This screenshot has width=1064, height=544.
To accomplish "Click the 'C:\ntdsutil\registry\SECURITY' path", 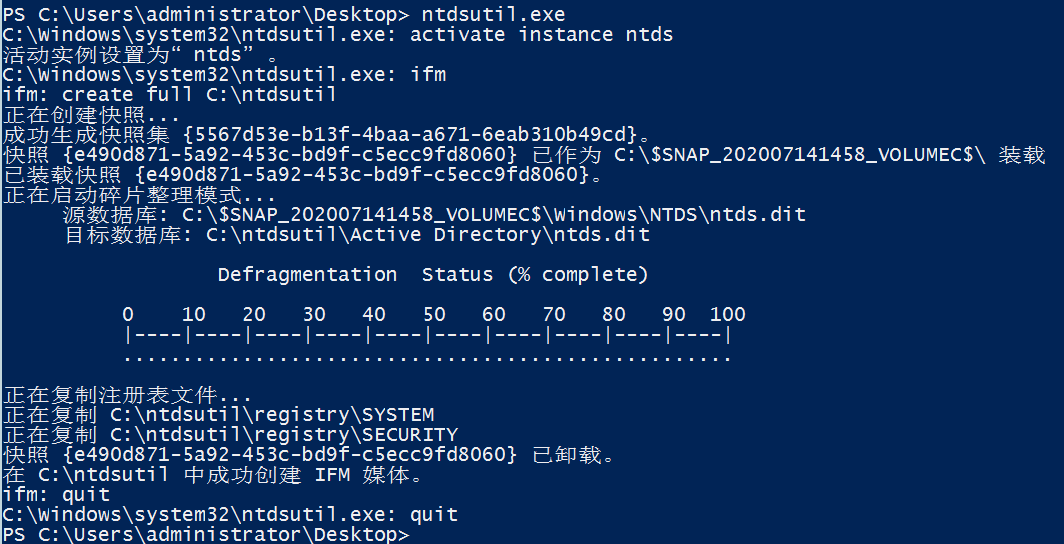I will click(284, 434).
